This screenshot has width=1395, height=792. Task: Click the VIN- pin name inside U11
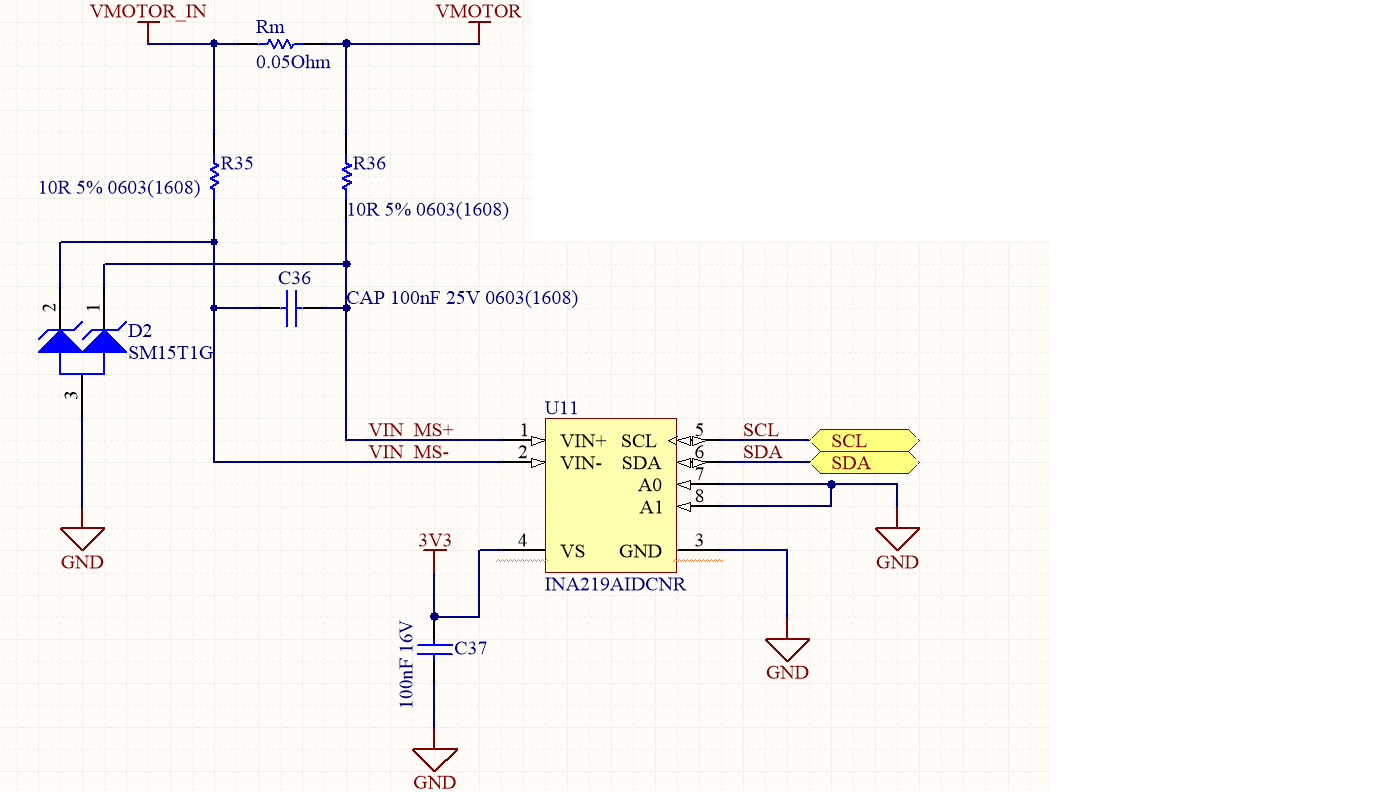point(581,463)
